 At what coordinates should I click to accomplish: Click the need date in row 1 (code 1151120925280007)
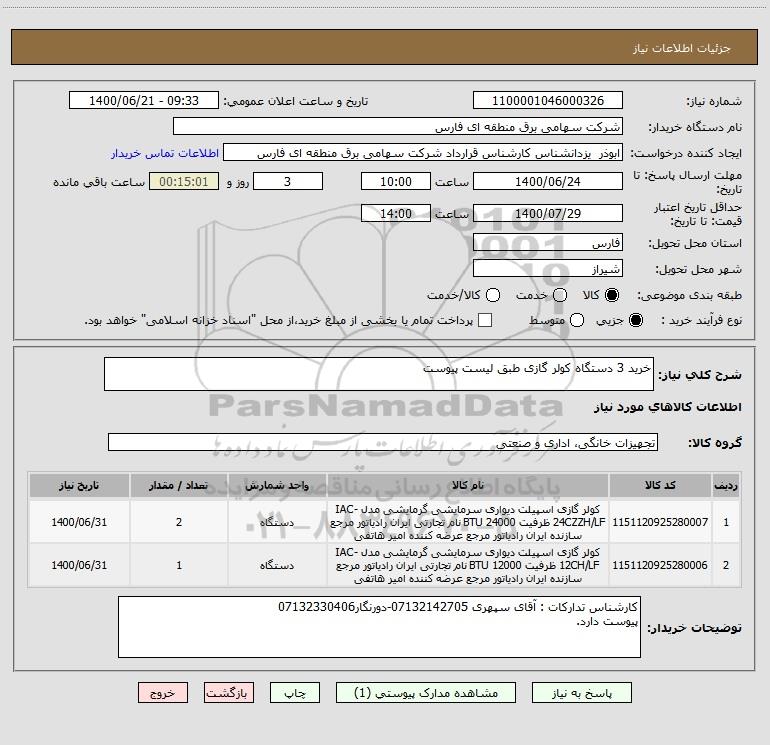tap(79, 522)
